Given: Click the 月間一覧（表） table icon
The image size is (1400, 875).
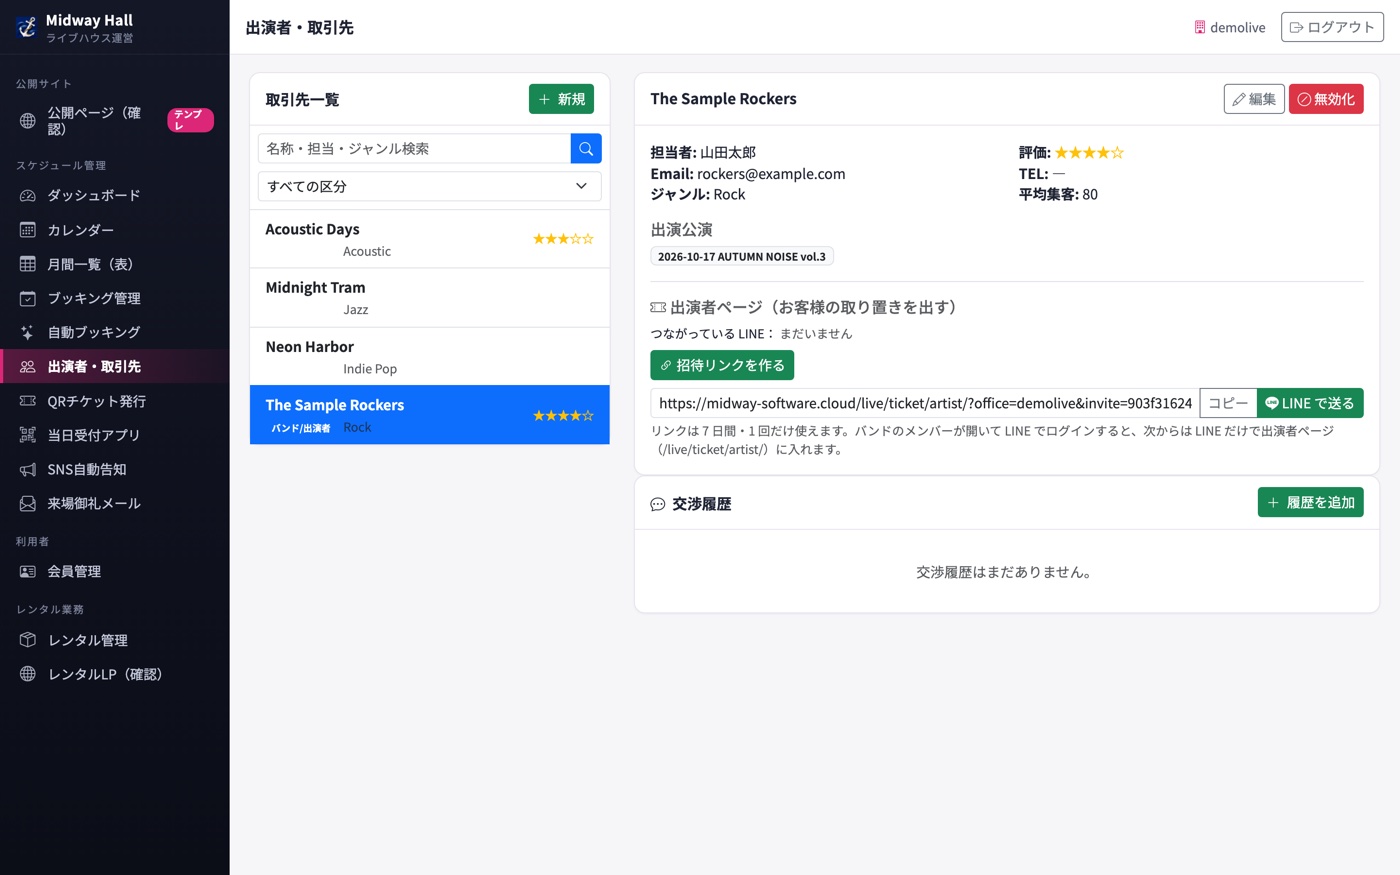Looking at the screenshot, I should pos(28,264).
